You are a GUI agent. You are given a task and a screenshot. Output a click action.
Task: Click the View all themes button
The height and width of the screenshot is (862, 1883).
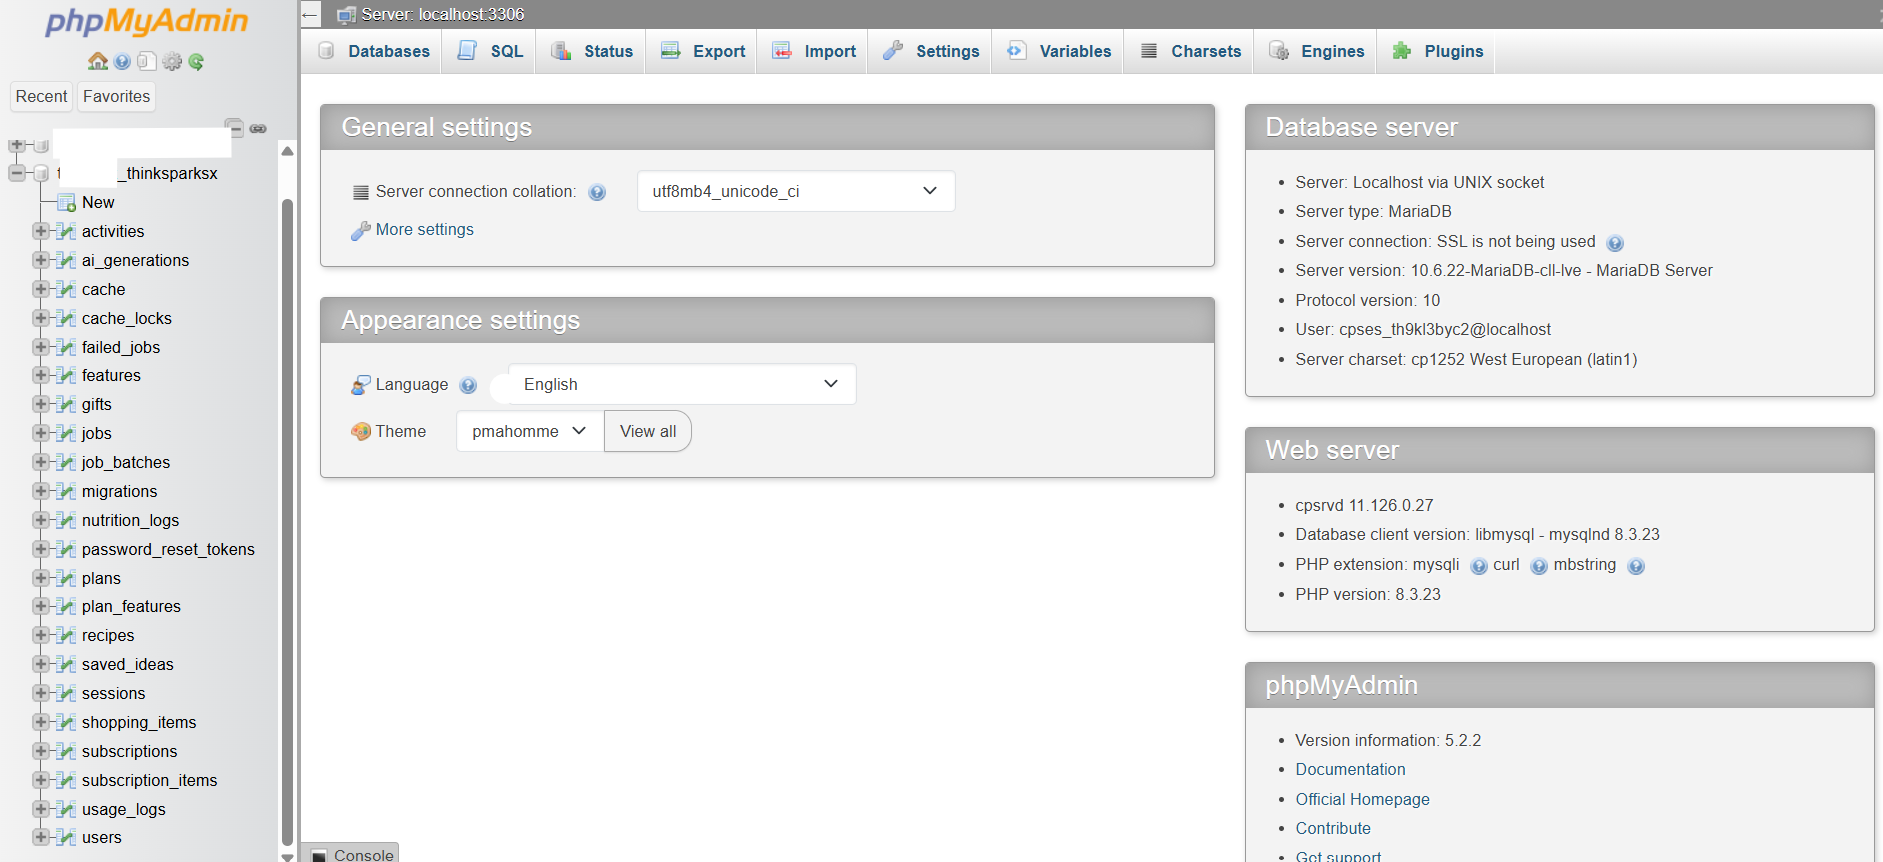(648, 431)
